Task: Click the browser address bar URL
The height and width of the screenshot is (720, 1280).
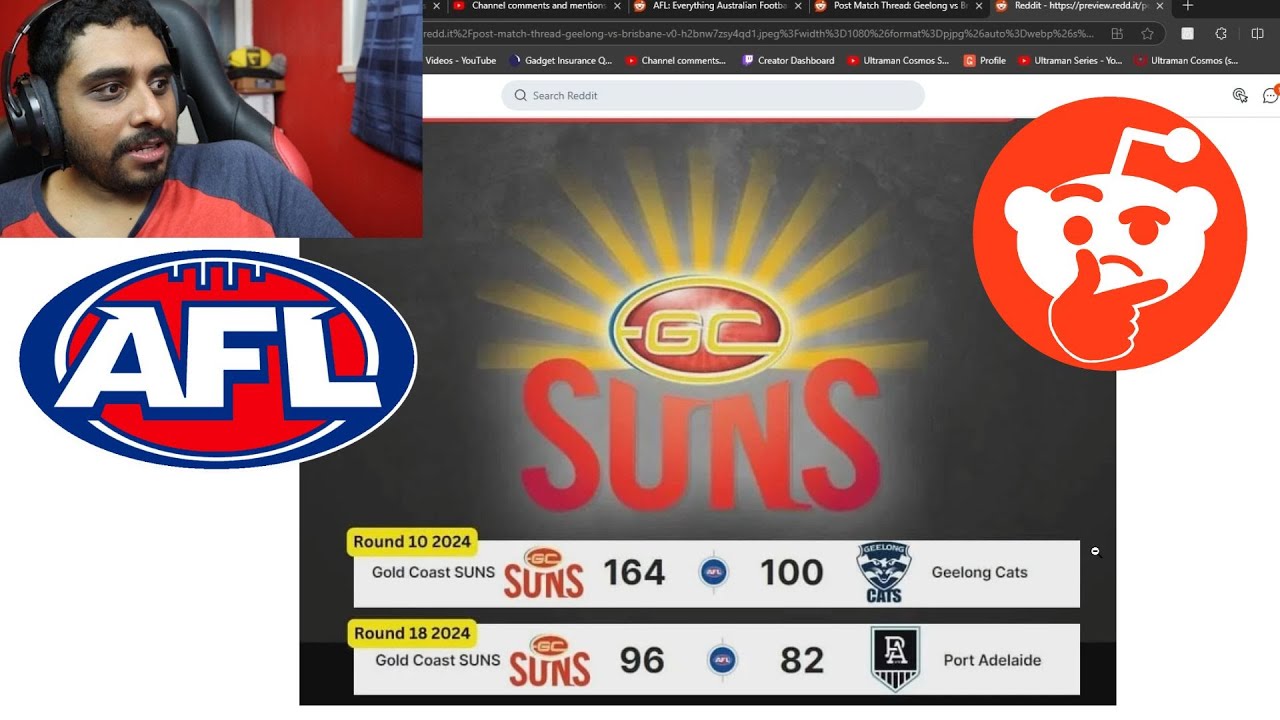Action: pyautogui.click(x=760, y=33)
